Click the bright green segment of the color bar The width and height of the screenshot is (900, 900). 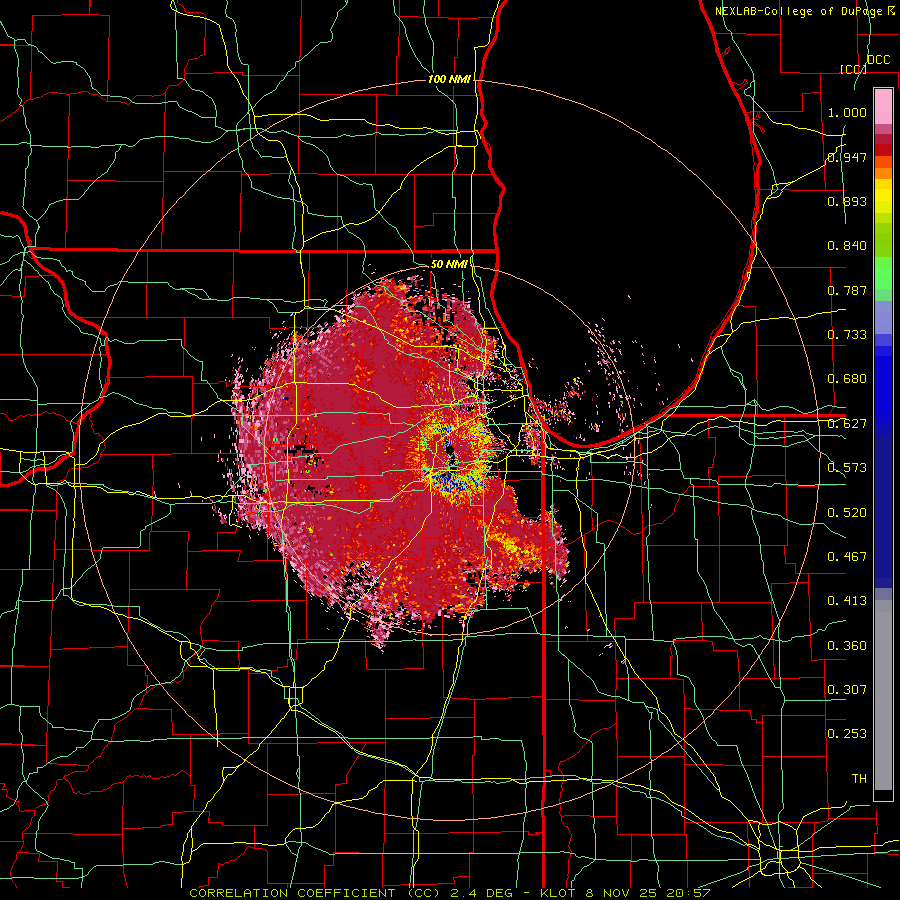[883, 273]
